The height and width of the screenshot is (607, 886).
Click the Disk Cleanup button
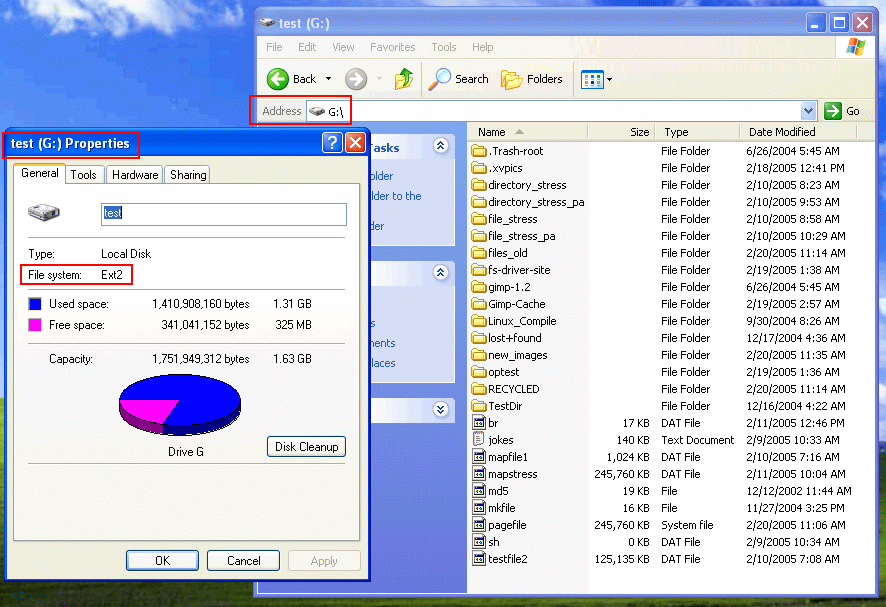[306, 447]
